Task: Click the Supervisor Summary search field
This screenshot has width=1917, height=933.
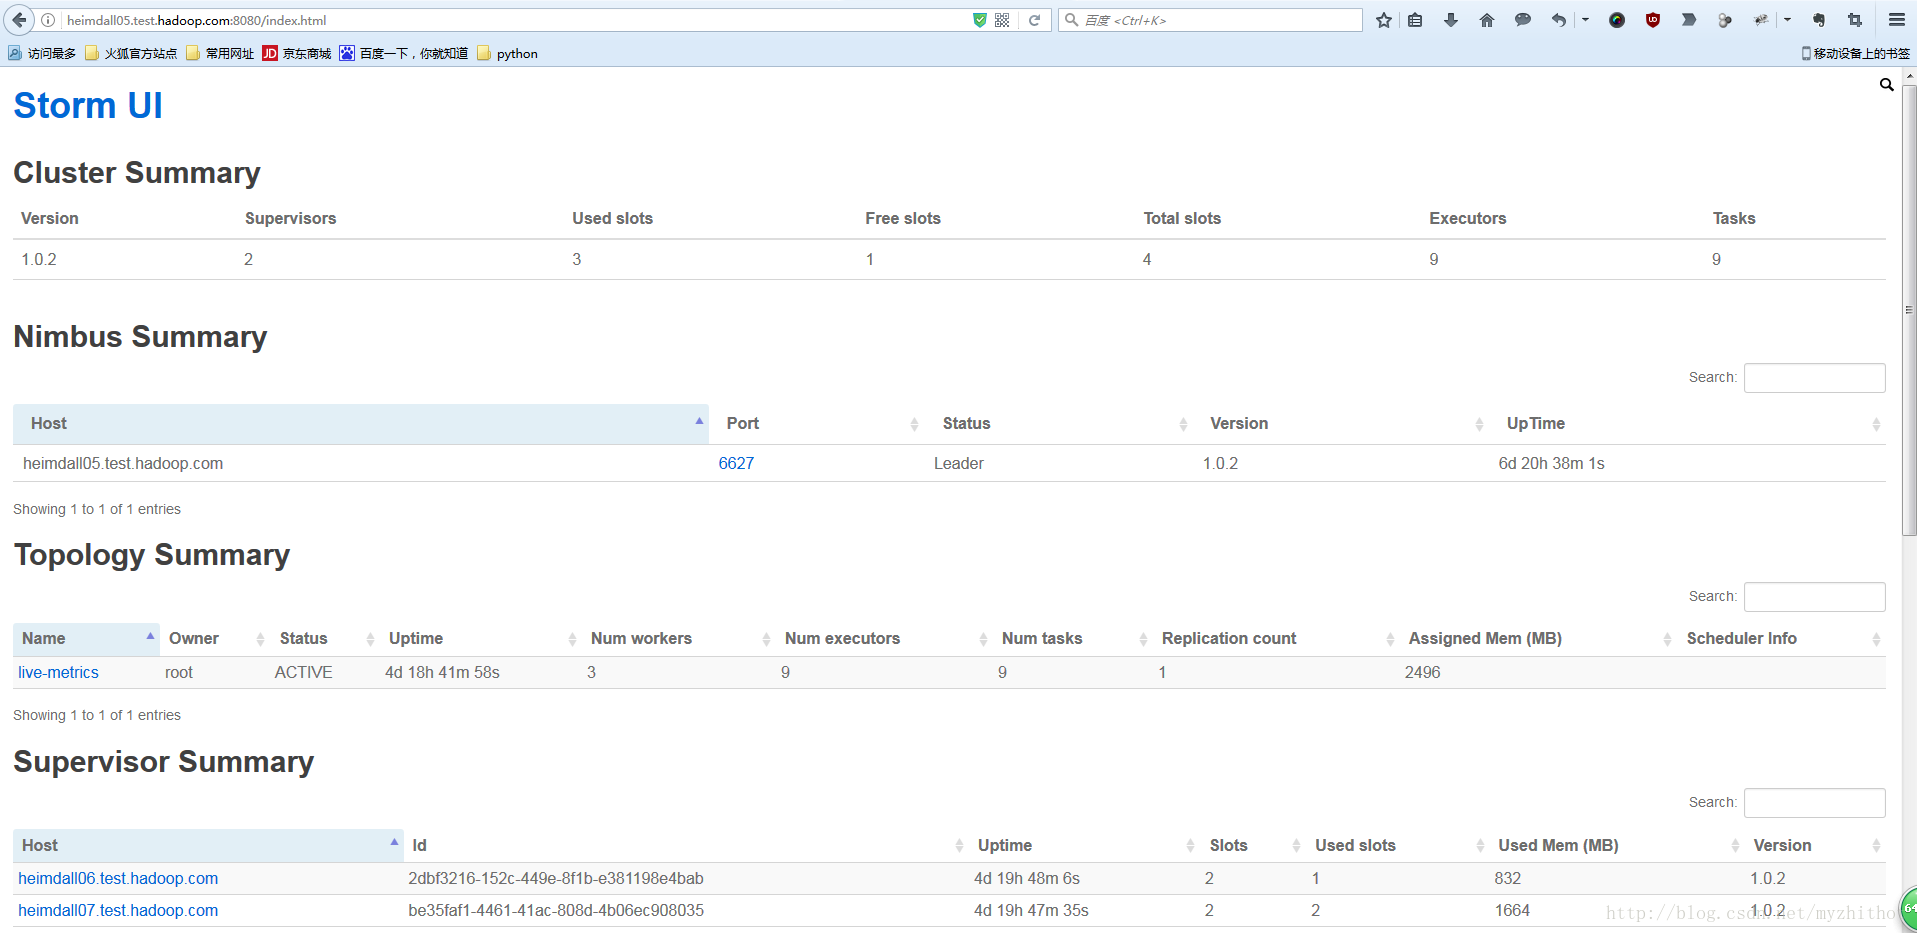Action: click(x=1814, y=803)
